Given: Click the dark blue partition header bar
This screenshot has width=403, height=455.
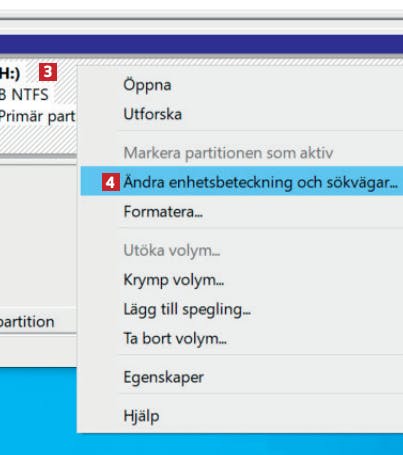Looking at the screenshot, I should (x=201, y=44).
